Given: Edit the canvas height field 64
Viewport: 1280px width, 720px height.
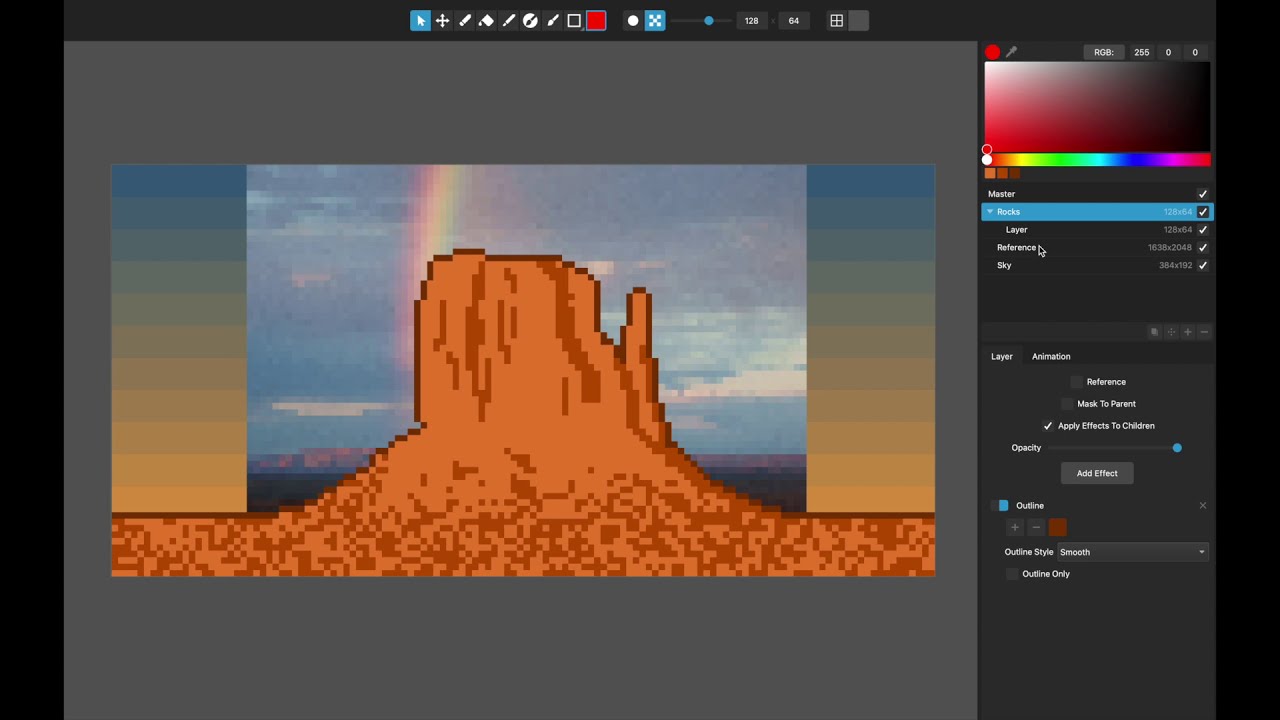Looking at the screenshot, I should coord(794,20).
